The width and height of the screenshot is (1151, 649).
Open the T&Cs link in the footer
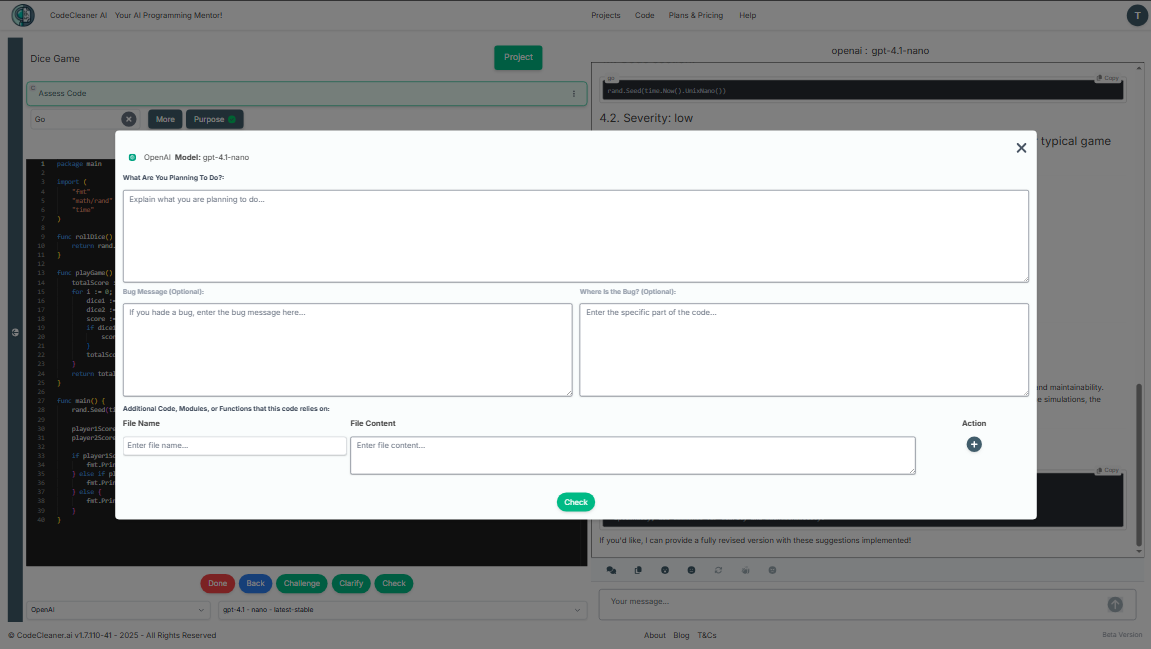tap(707, 636)
